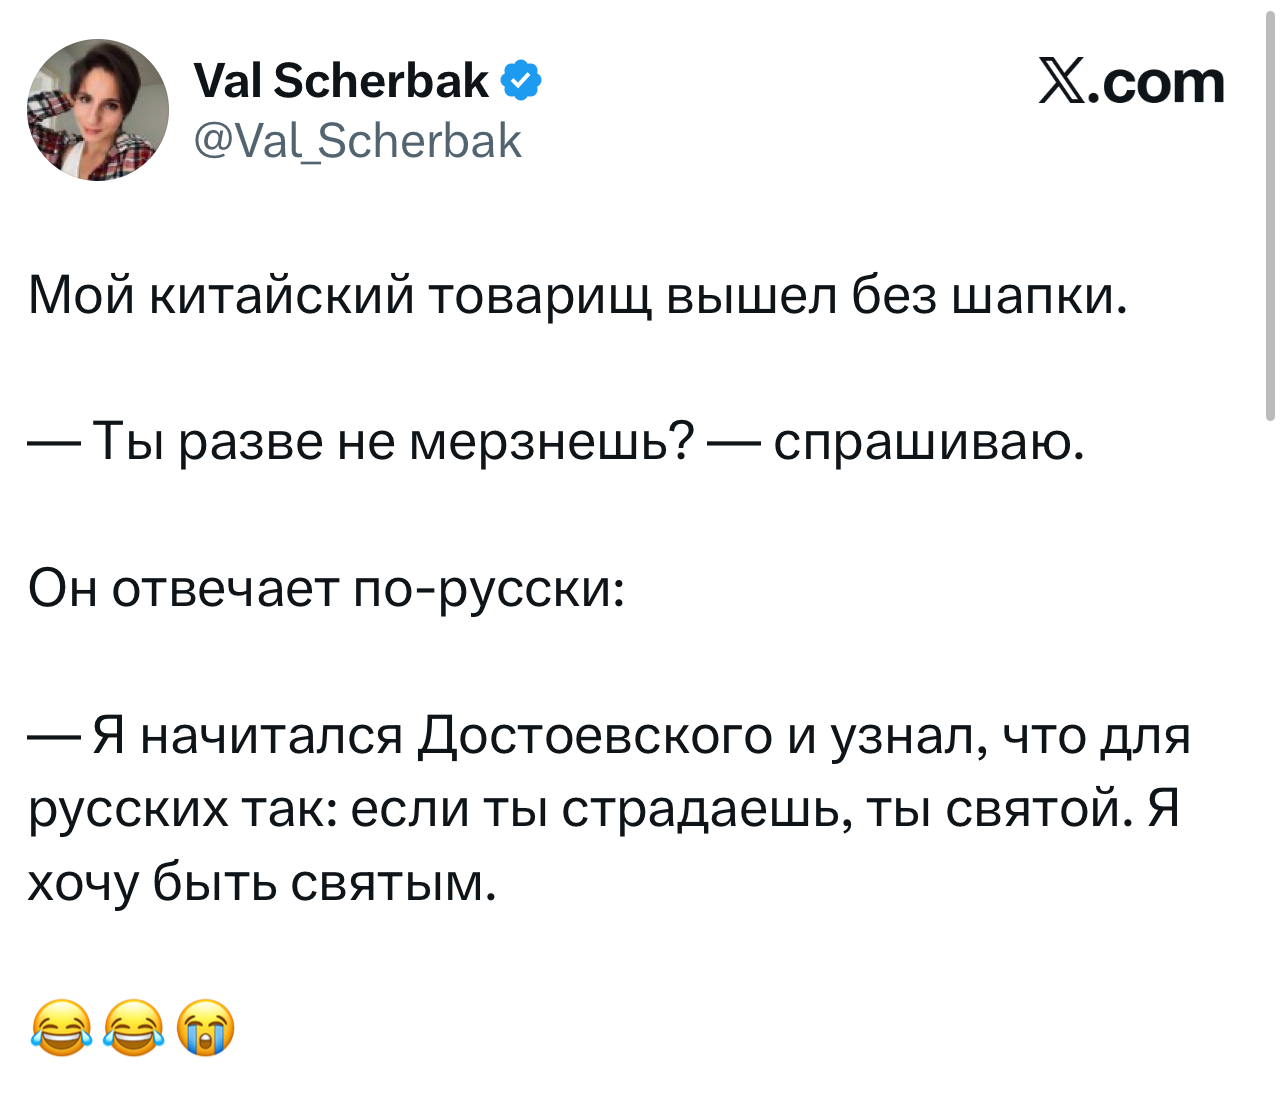Click the first laughing-tears emoji
This screenshot has height=1118, width=1284.
(x=60, y=1027)
